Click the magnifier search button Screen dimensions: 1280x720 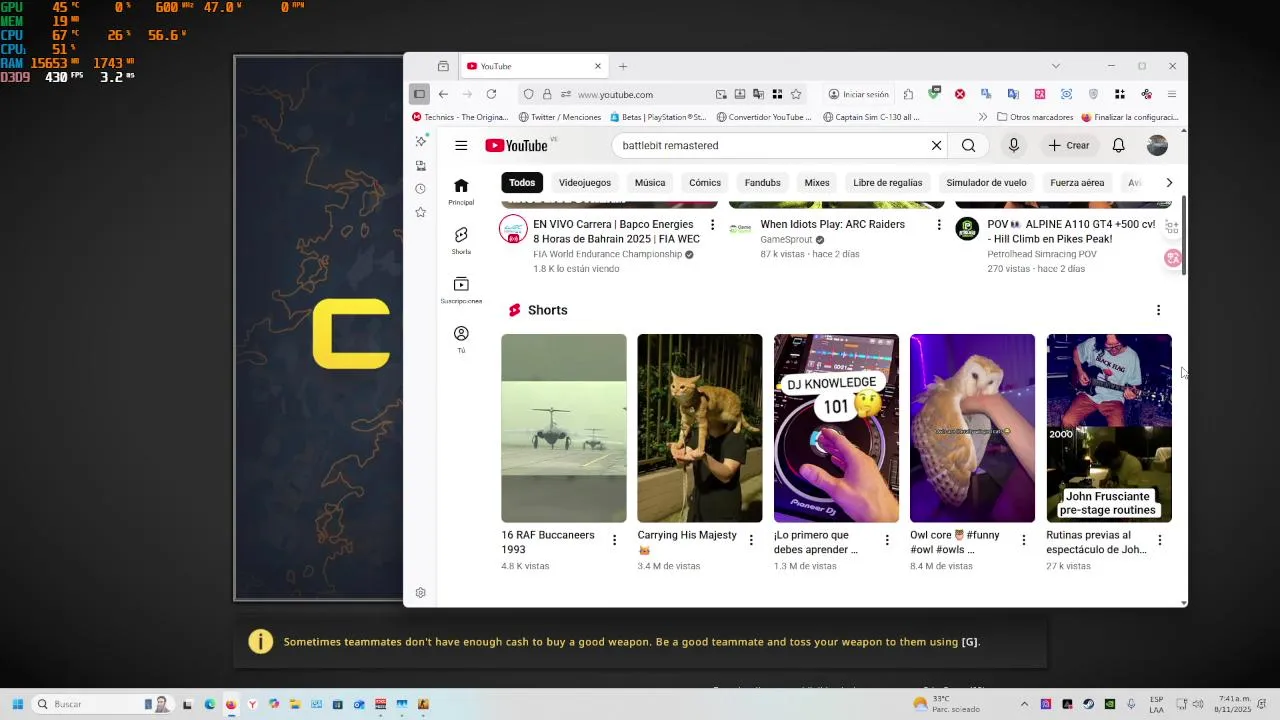tap(968, 145)
